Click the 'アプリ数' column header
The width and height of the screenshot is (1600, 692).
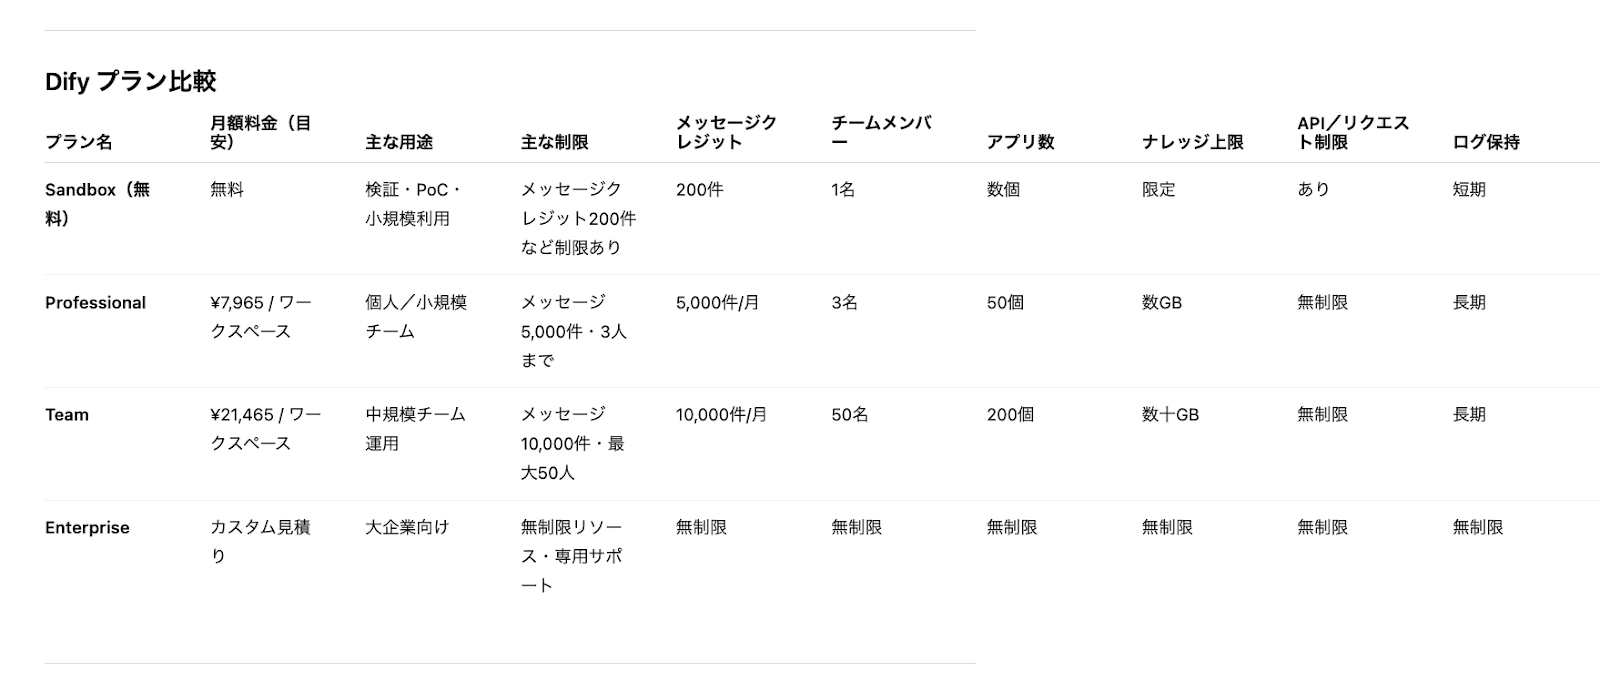(x=1020, y=142)
